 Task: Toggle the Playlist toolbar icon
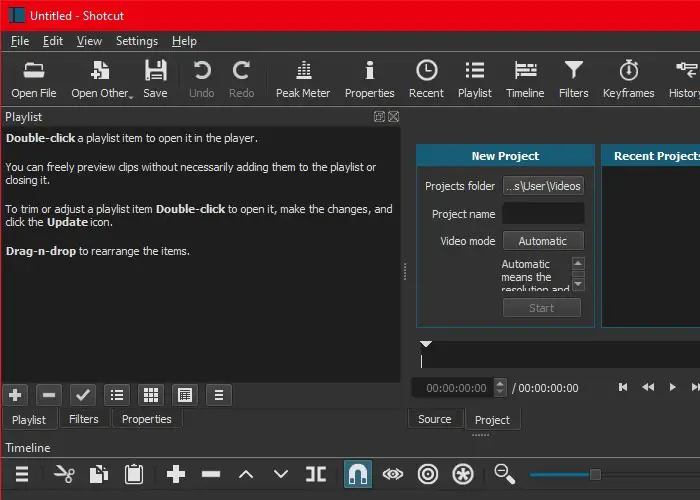(x=475, y=79)
